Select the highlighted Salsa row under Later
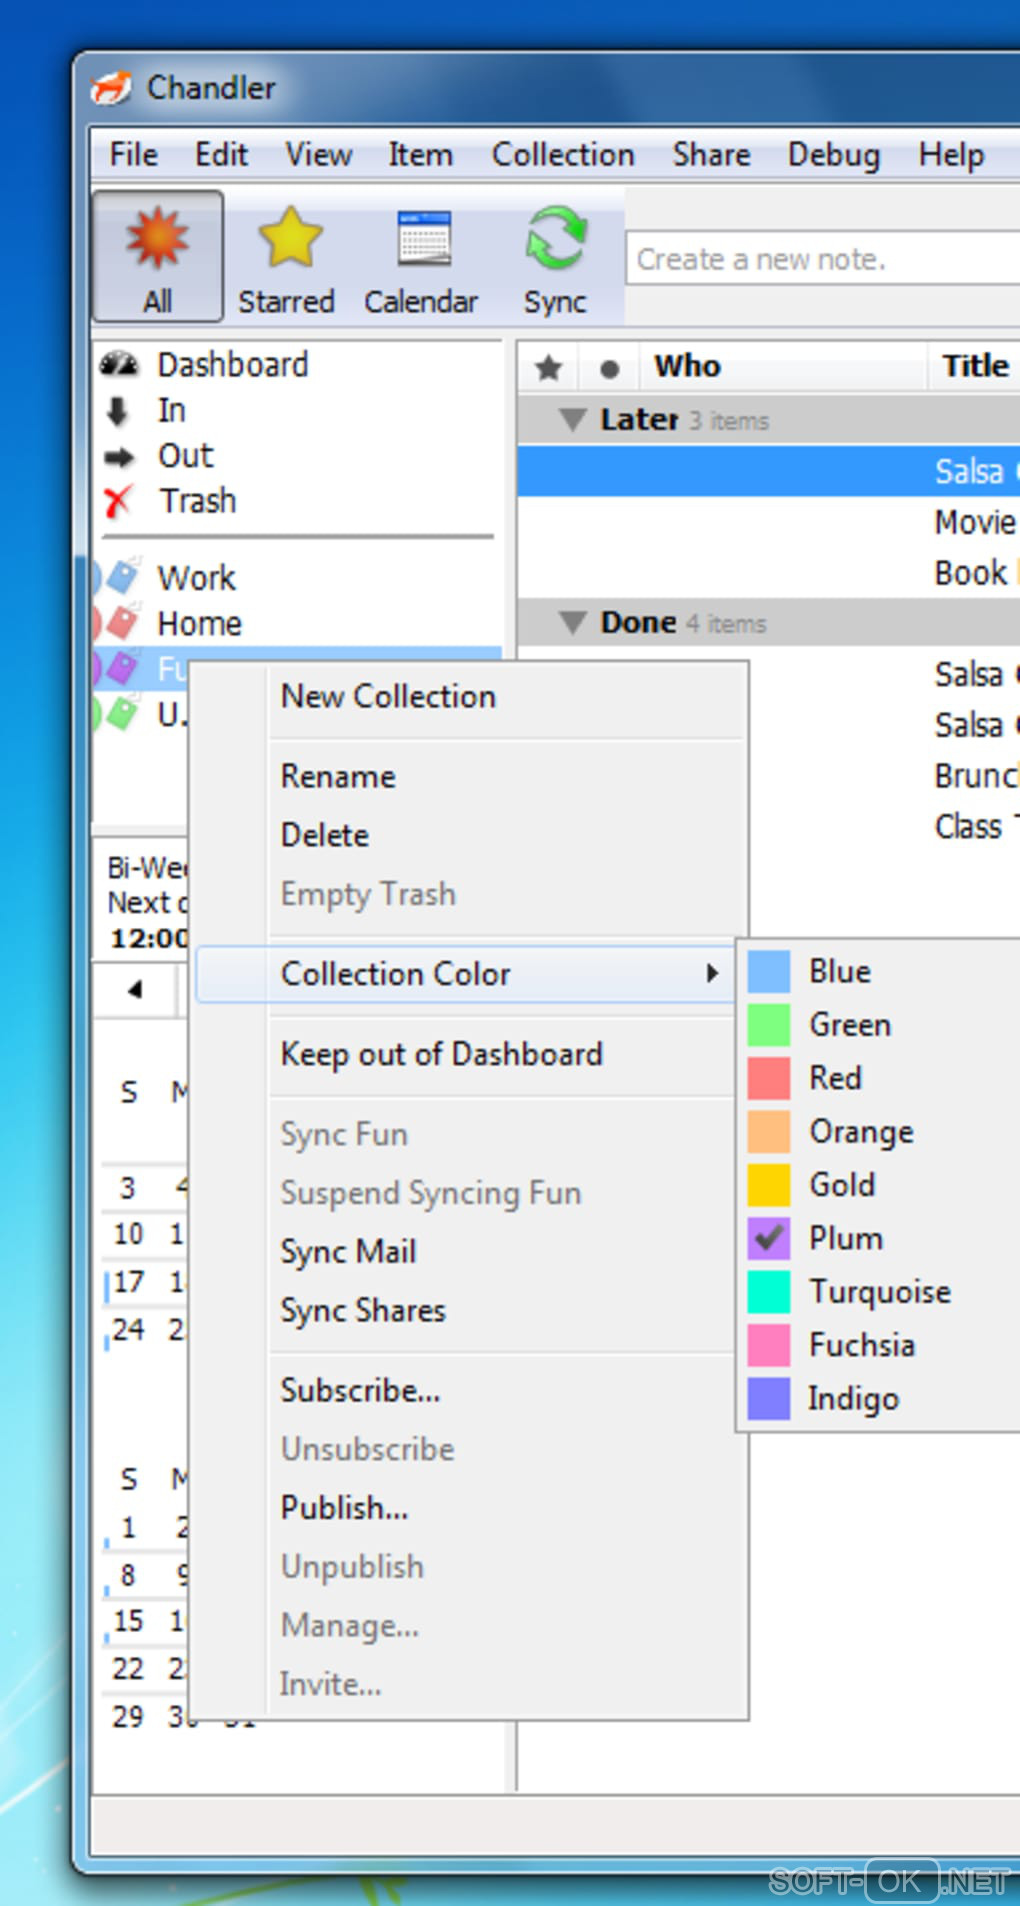Screen dimensions: 1020x1906 (769, 471)
